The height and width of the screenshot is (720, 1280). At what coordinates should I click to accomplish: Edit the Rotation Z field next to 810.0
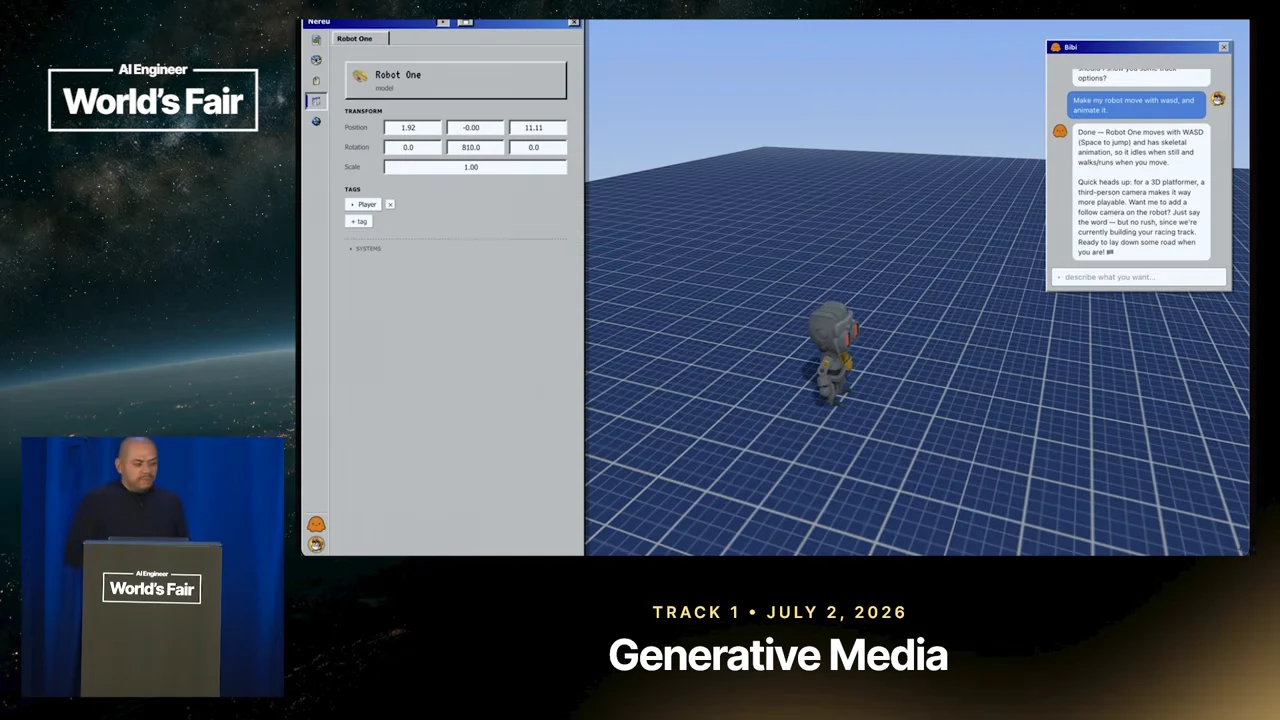[x=537, y=147]
